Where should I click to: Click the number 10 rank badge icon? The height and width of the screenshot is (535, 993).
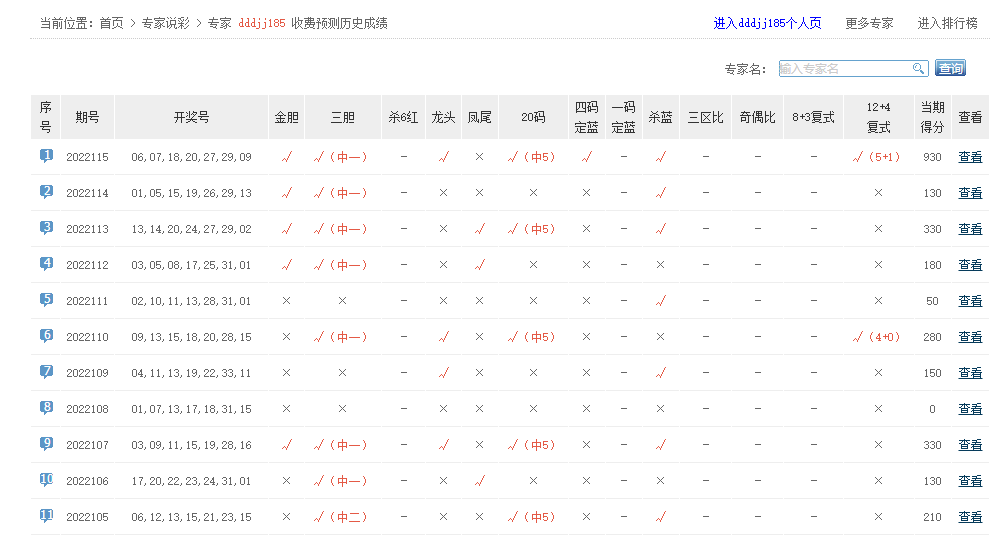point(46,480)
